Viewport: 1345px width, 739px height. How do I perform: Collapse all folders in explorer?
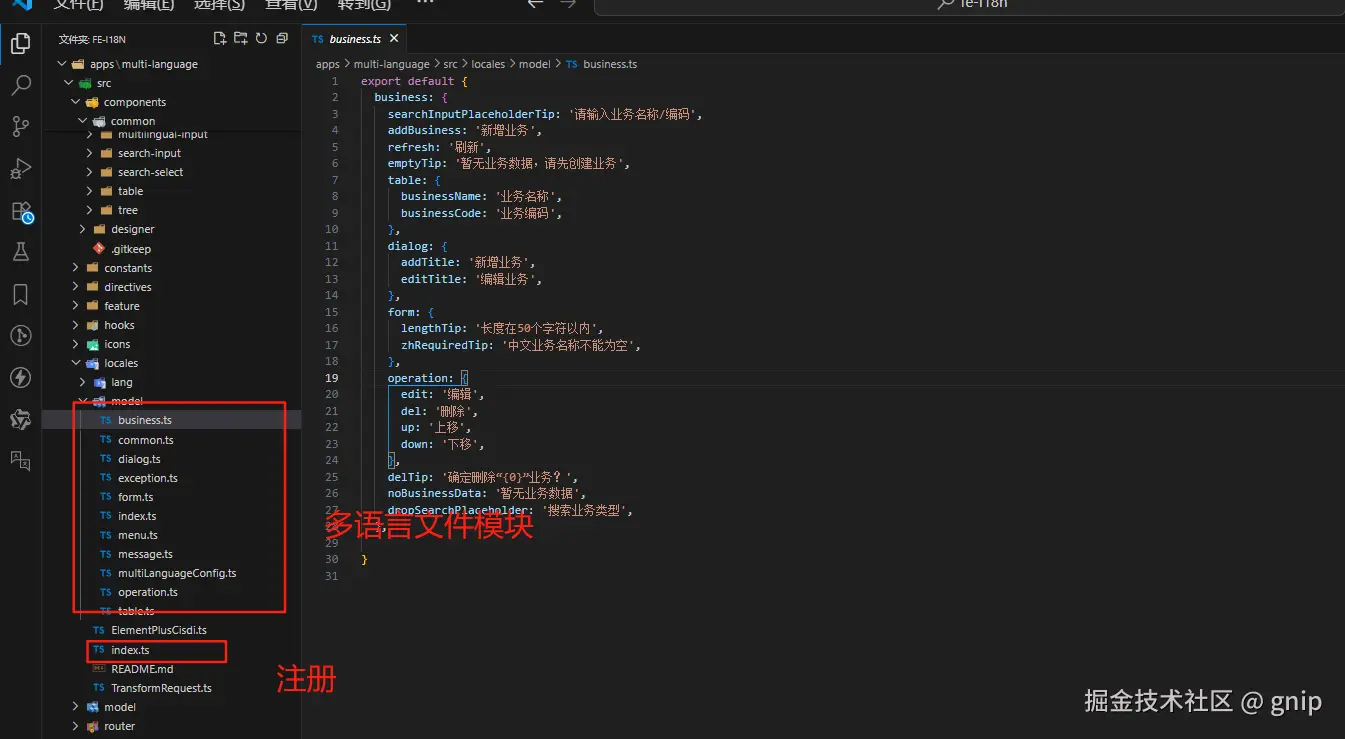(x=282, y=39)
